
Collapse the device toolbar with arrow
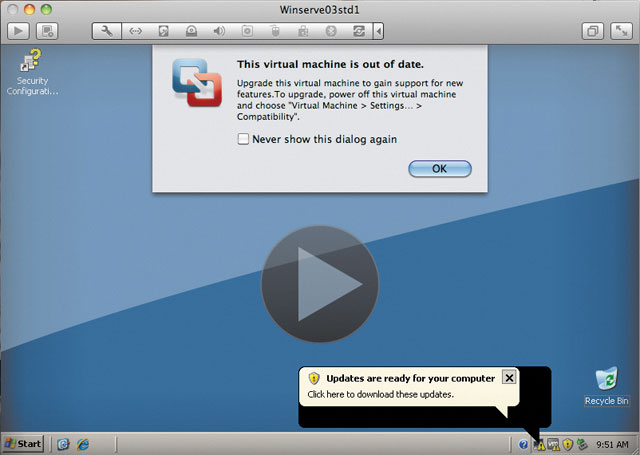click(x=378, y=31)
